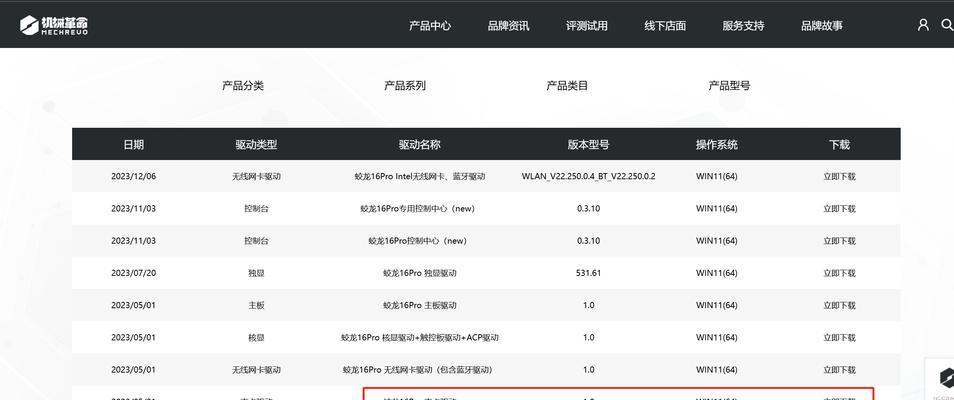Download 无线网卡驱动（包含蓝牙驱动）
This screenshot has height=400, width=954.
tap(839, 370)
